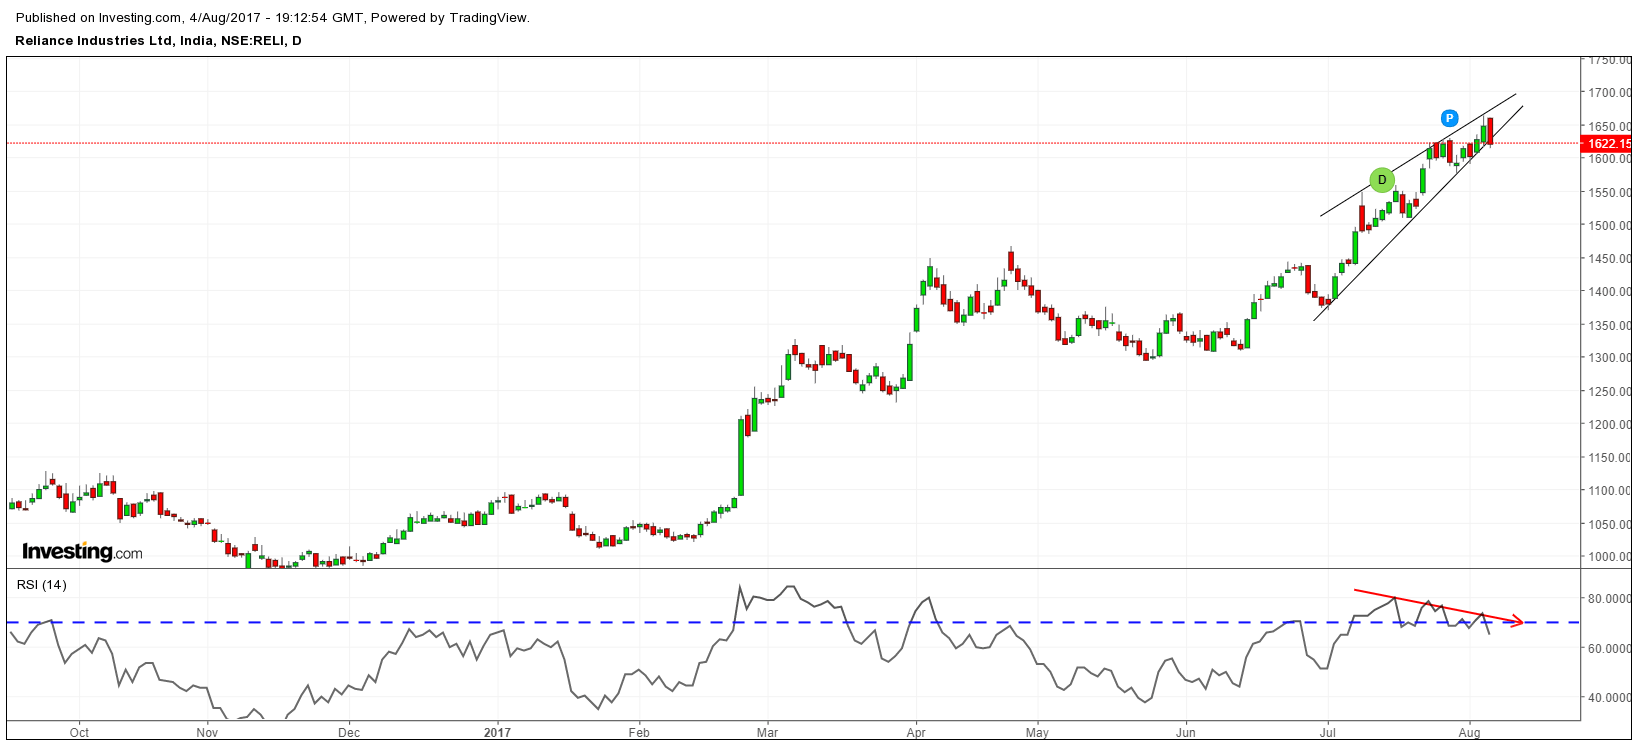Viewport: 1638px width, 744px height.
Task: Click the 60.0000 RSI axis label
Action: (1610, 648)
